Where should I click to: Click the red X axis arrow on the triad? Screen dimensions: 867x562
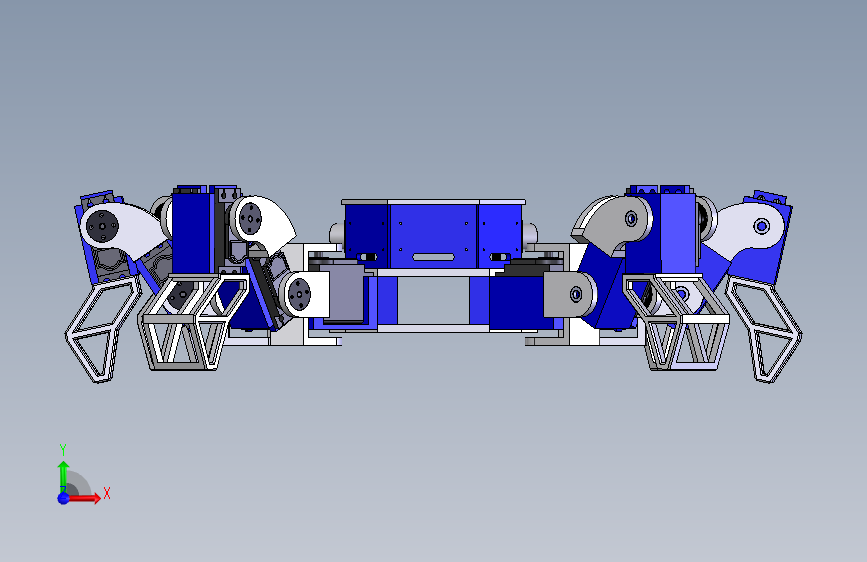pyautogui.click(x=84, y=498)
